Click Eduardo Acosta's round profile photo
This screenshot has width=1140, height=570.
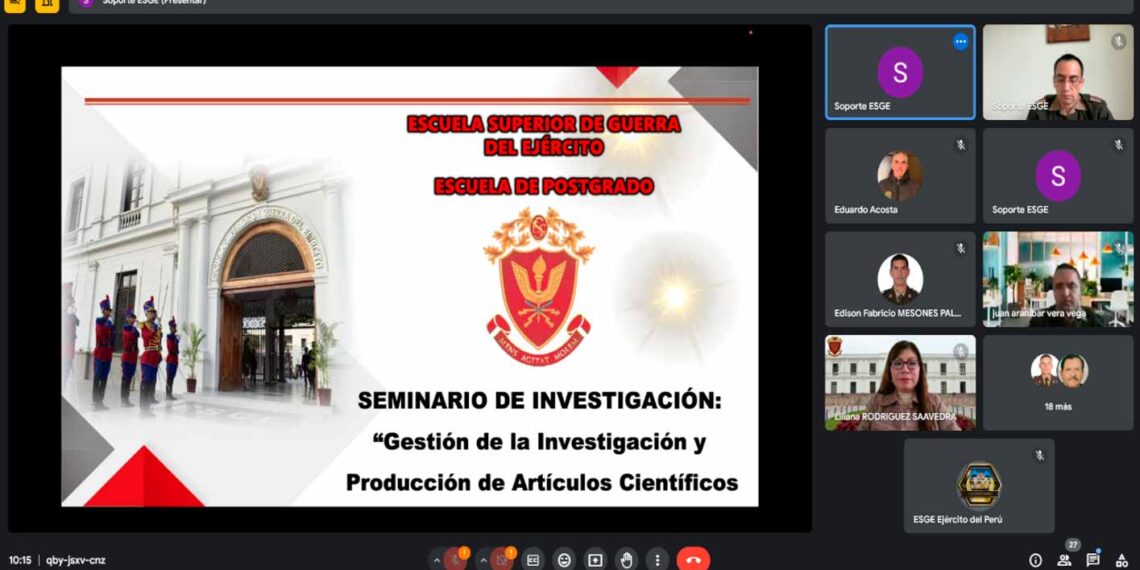(900, 175)
